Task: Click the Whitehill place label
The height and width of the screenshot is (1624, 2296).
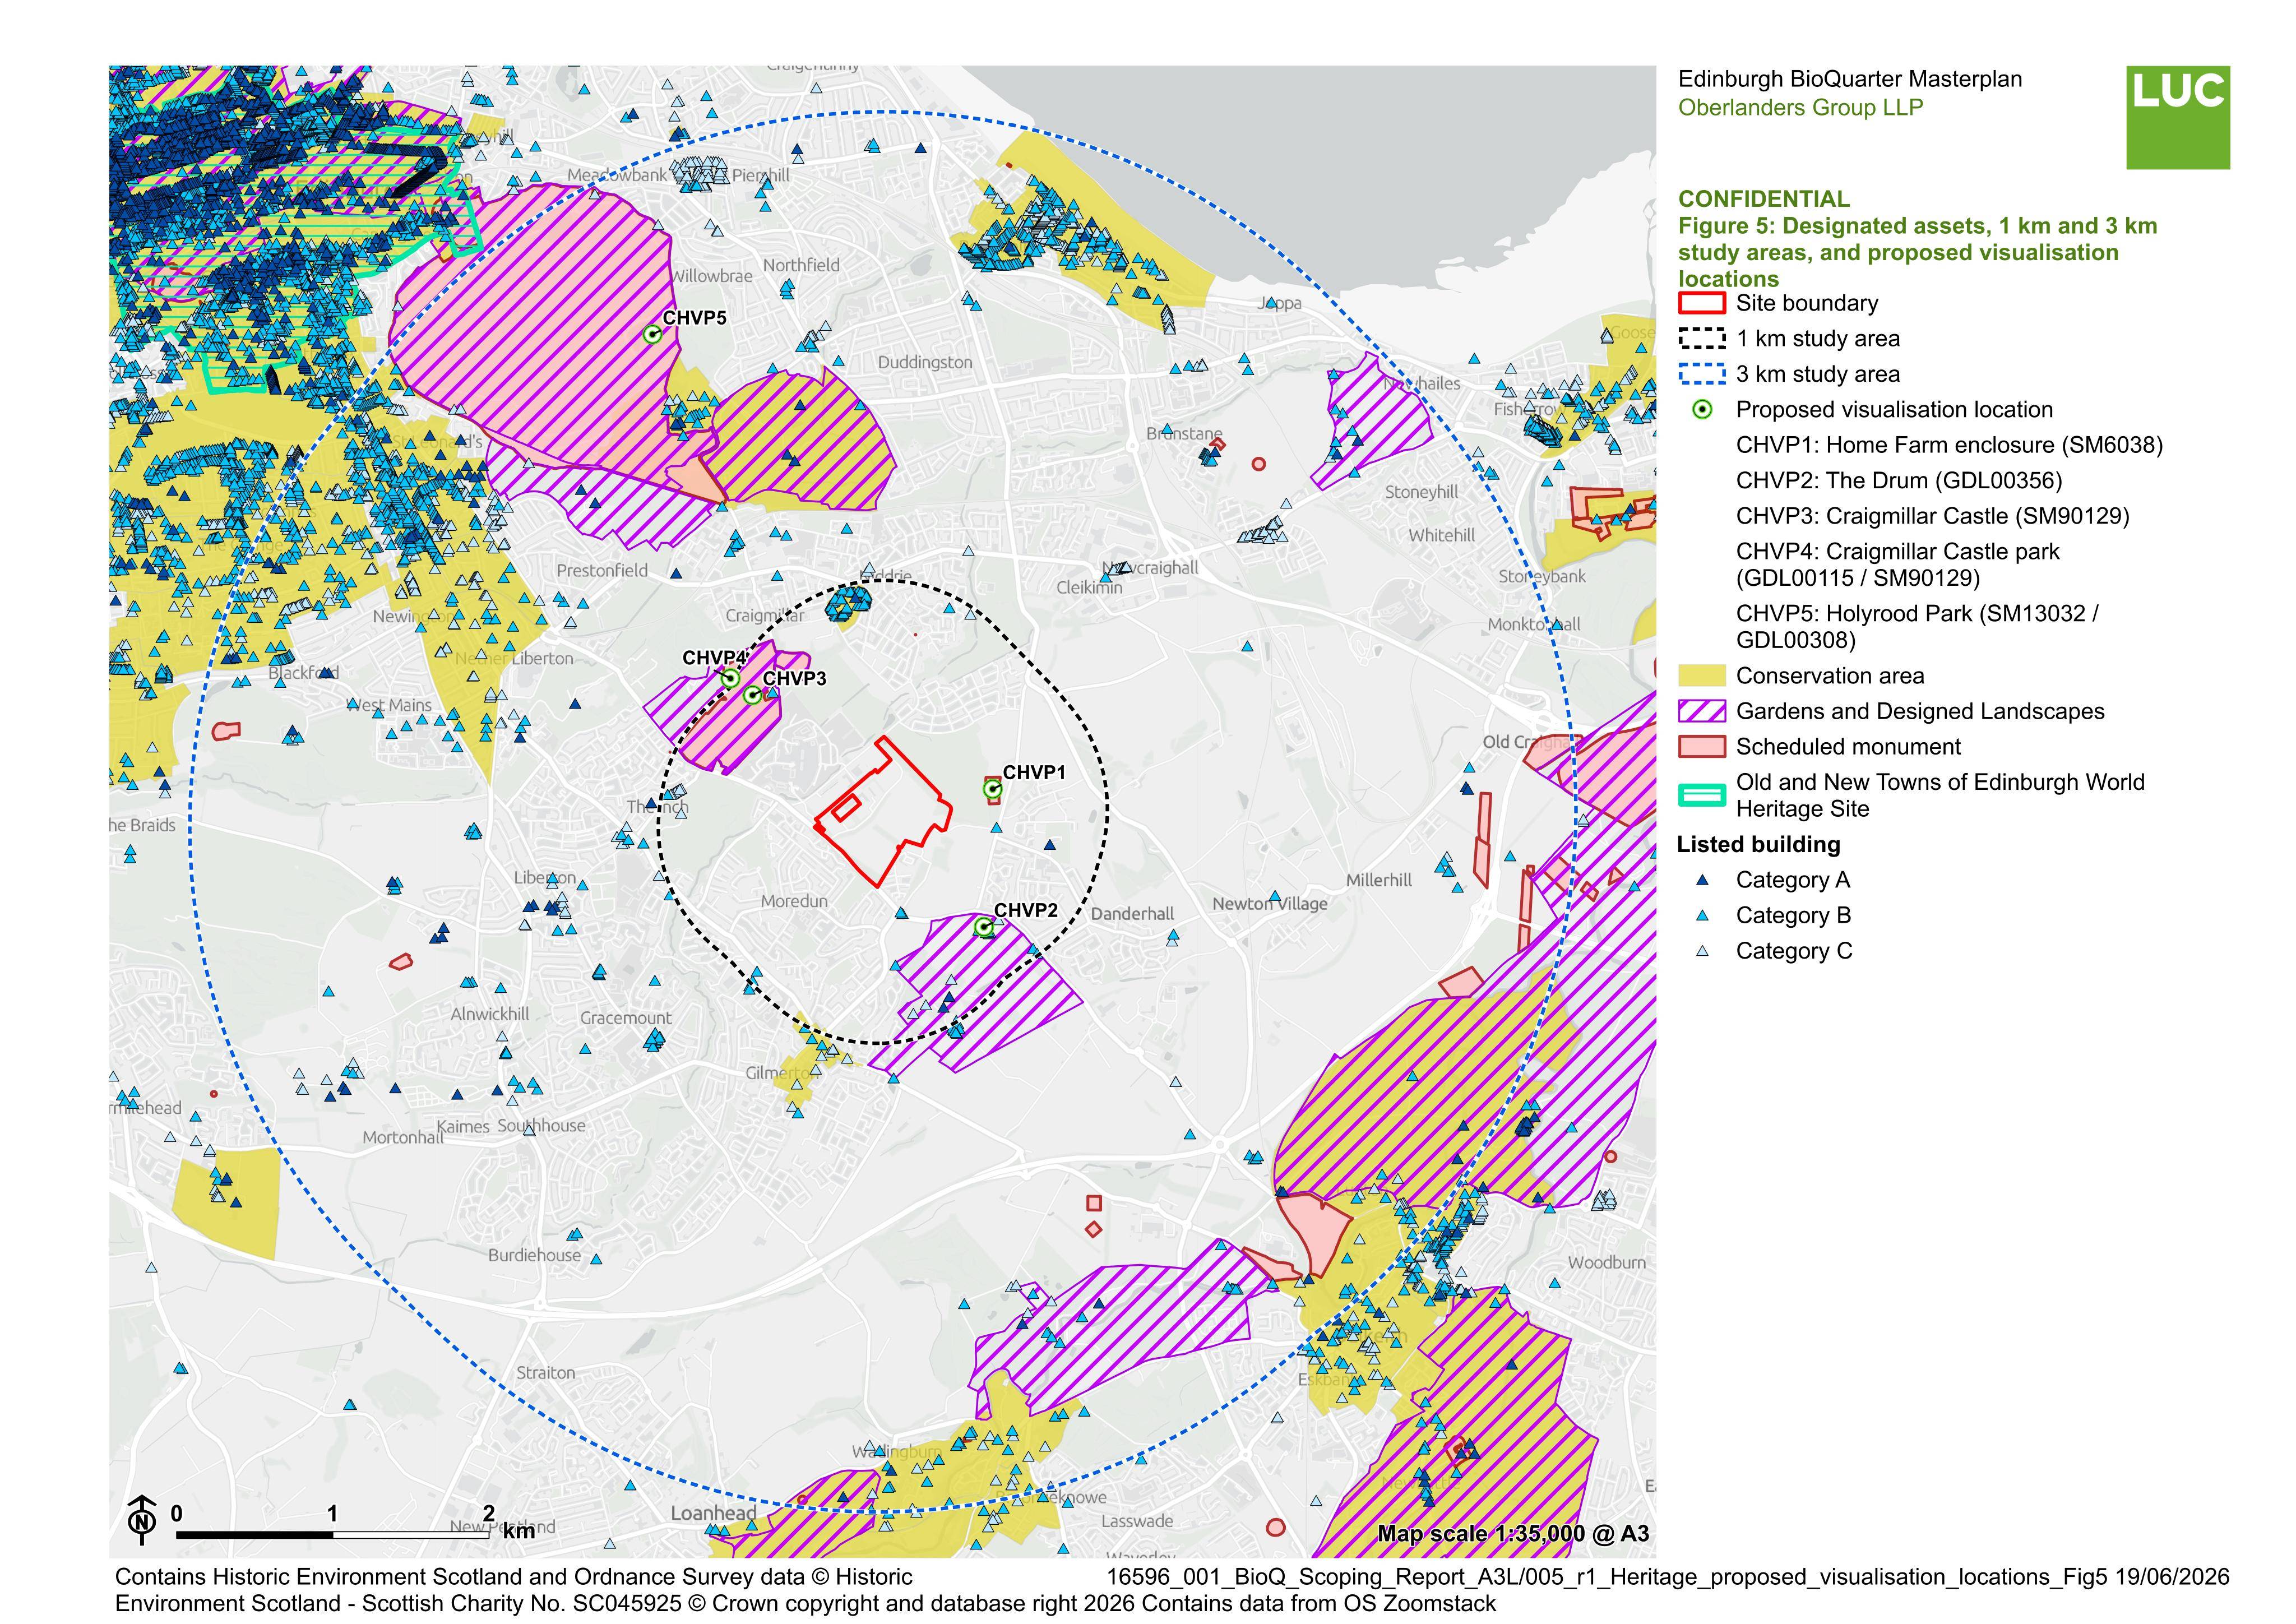Action: pyautogui.click(x=1442, y=535)
